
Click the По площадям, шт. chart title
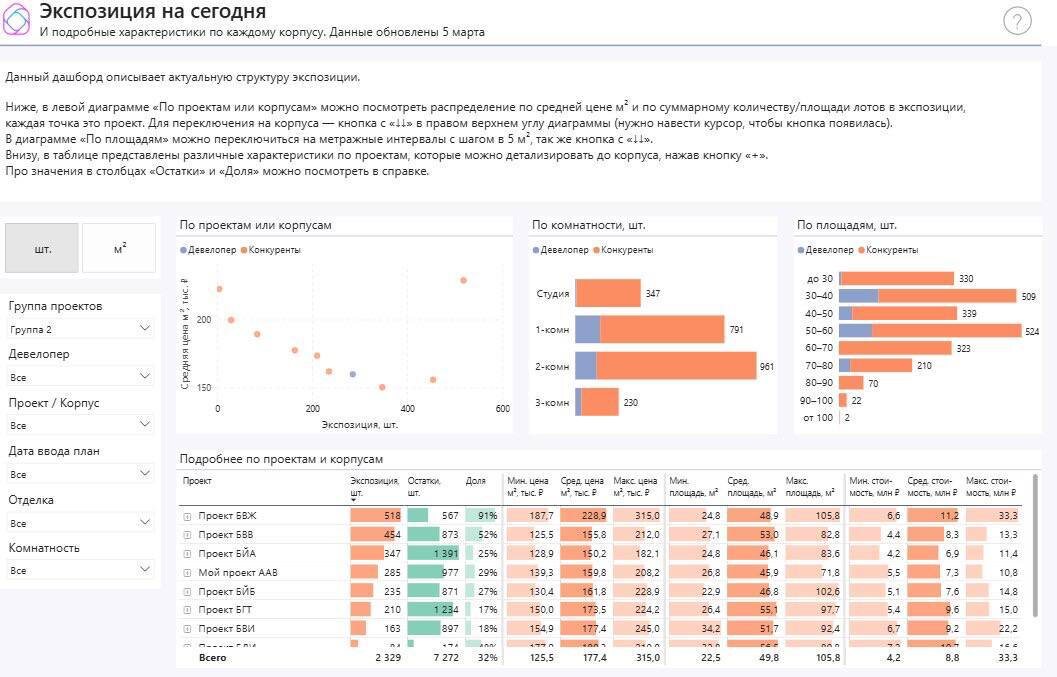pyautogui.click(x=847, y=225)
